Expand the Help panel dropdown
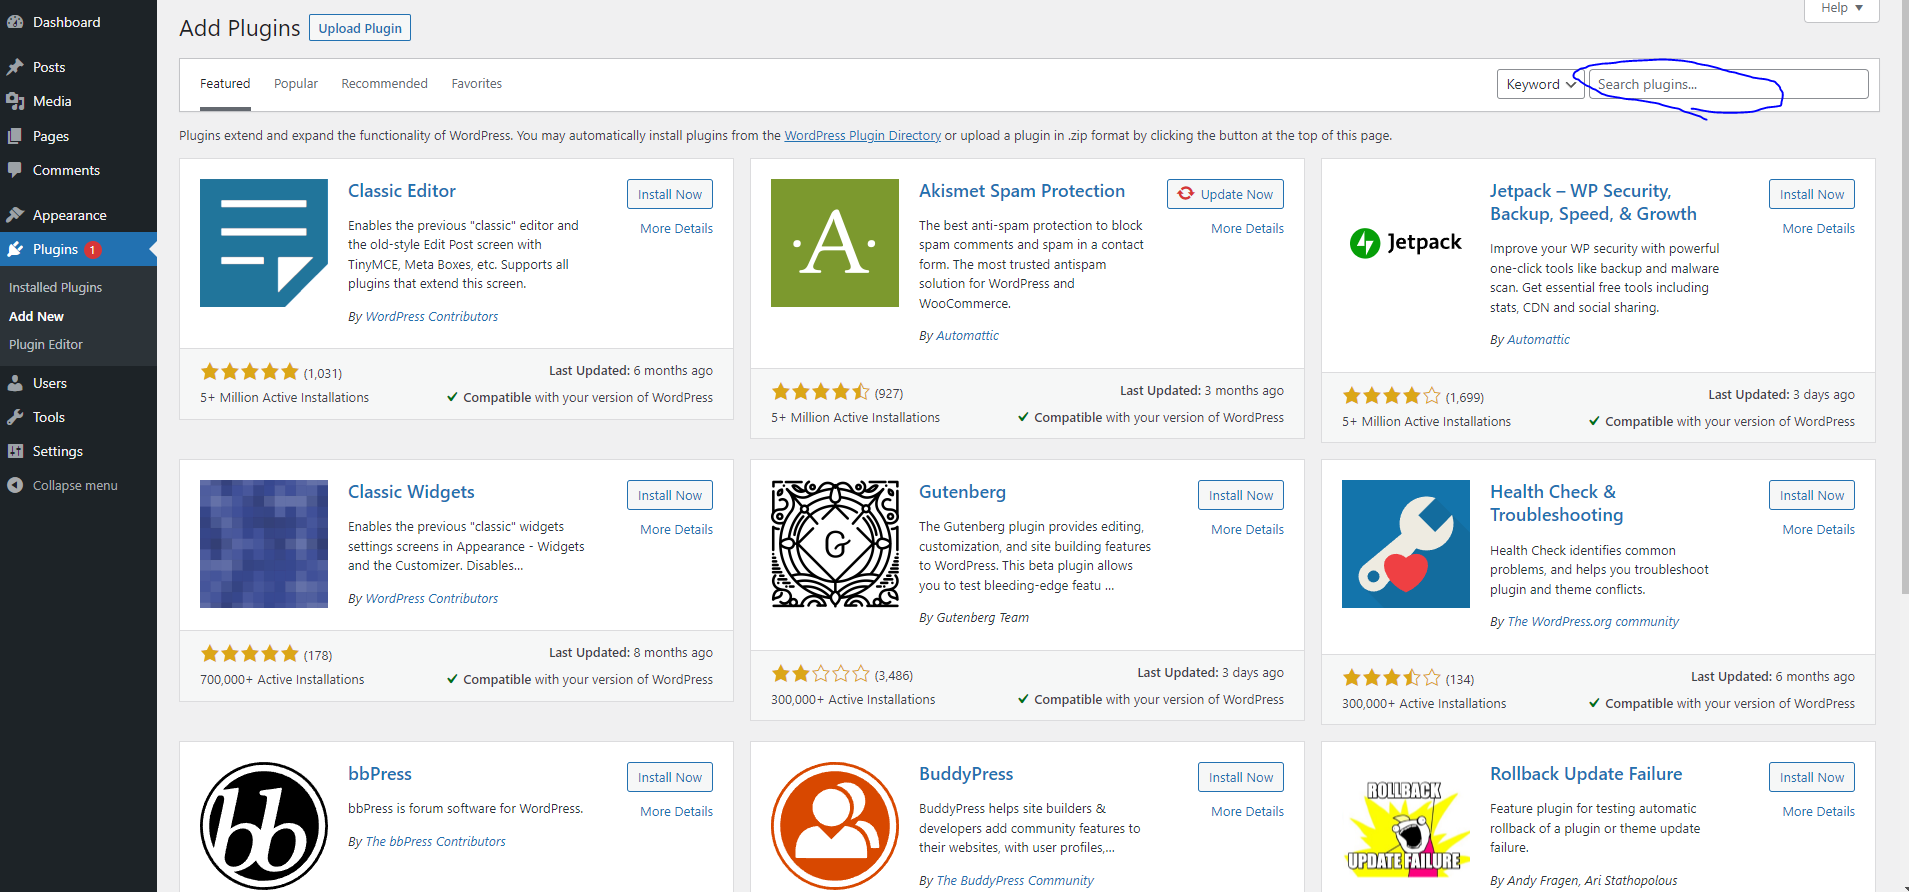Viewport: 1909px width, 892px height. point(1841,8)
